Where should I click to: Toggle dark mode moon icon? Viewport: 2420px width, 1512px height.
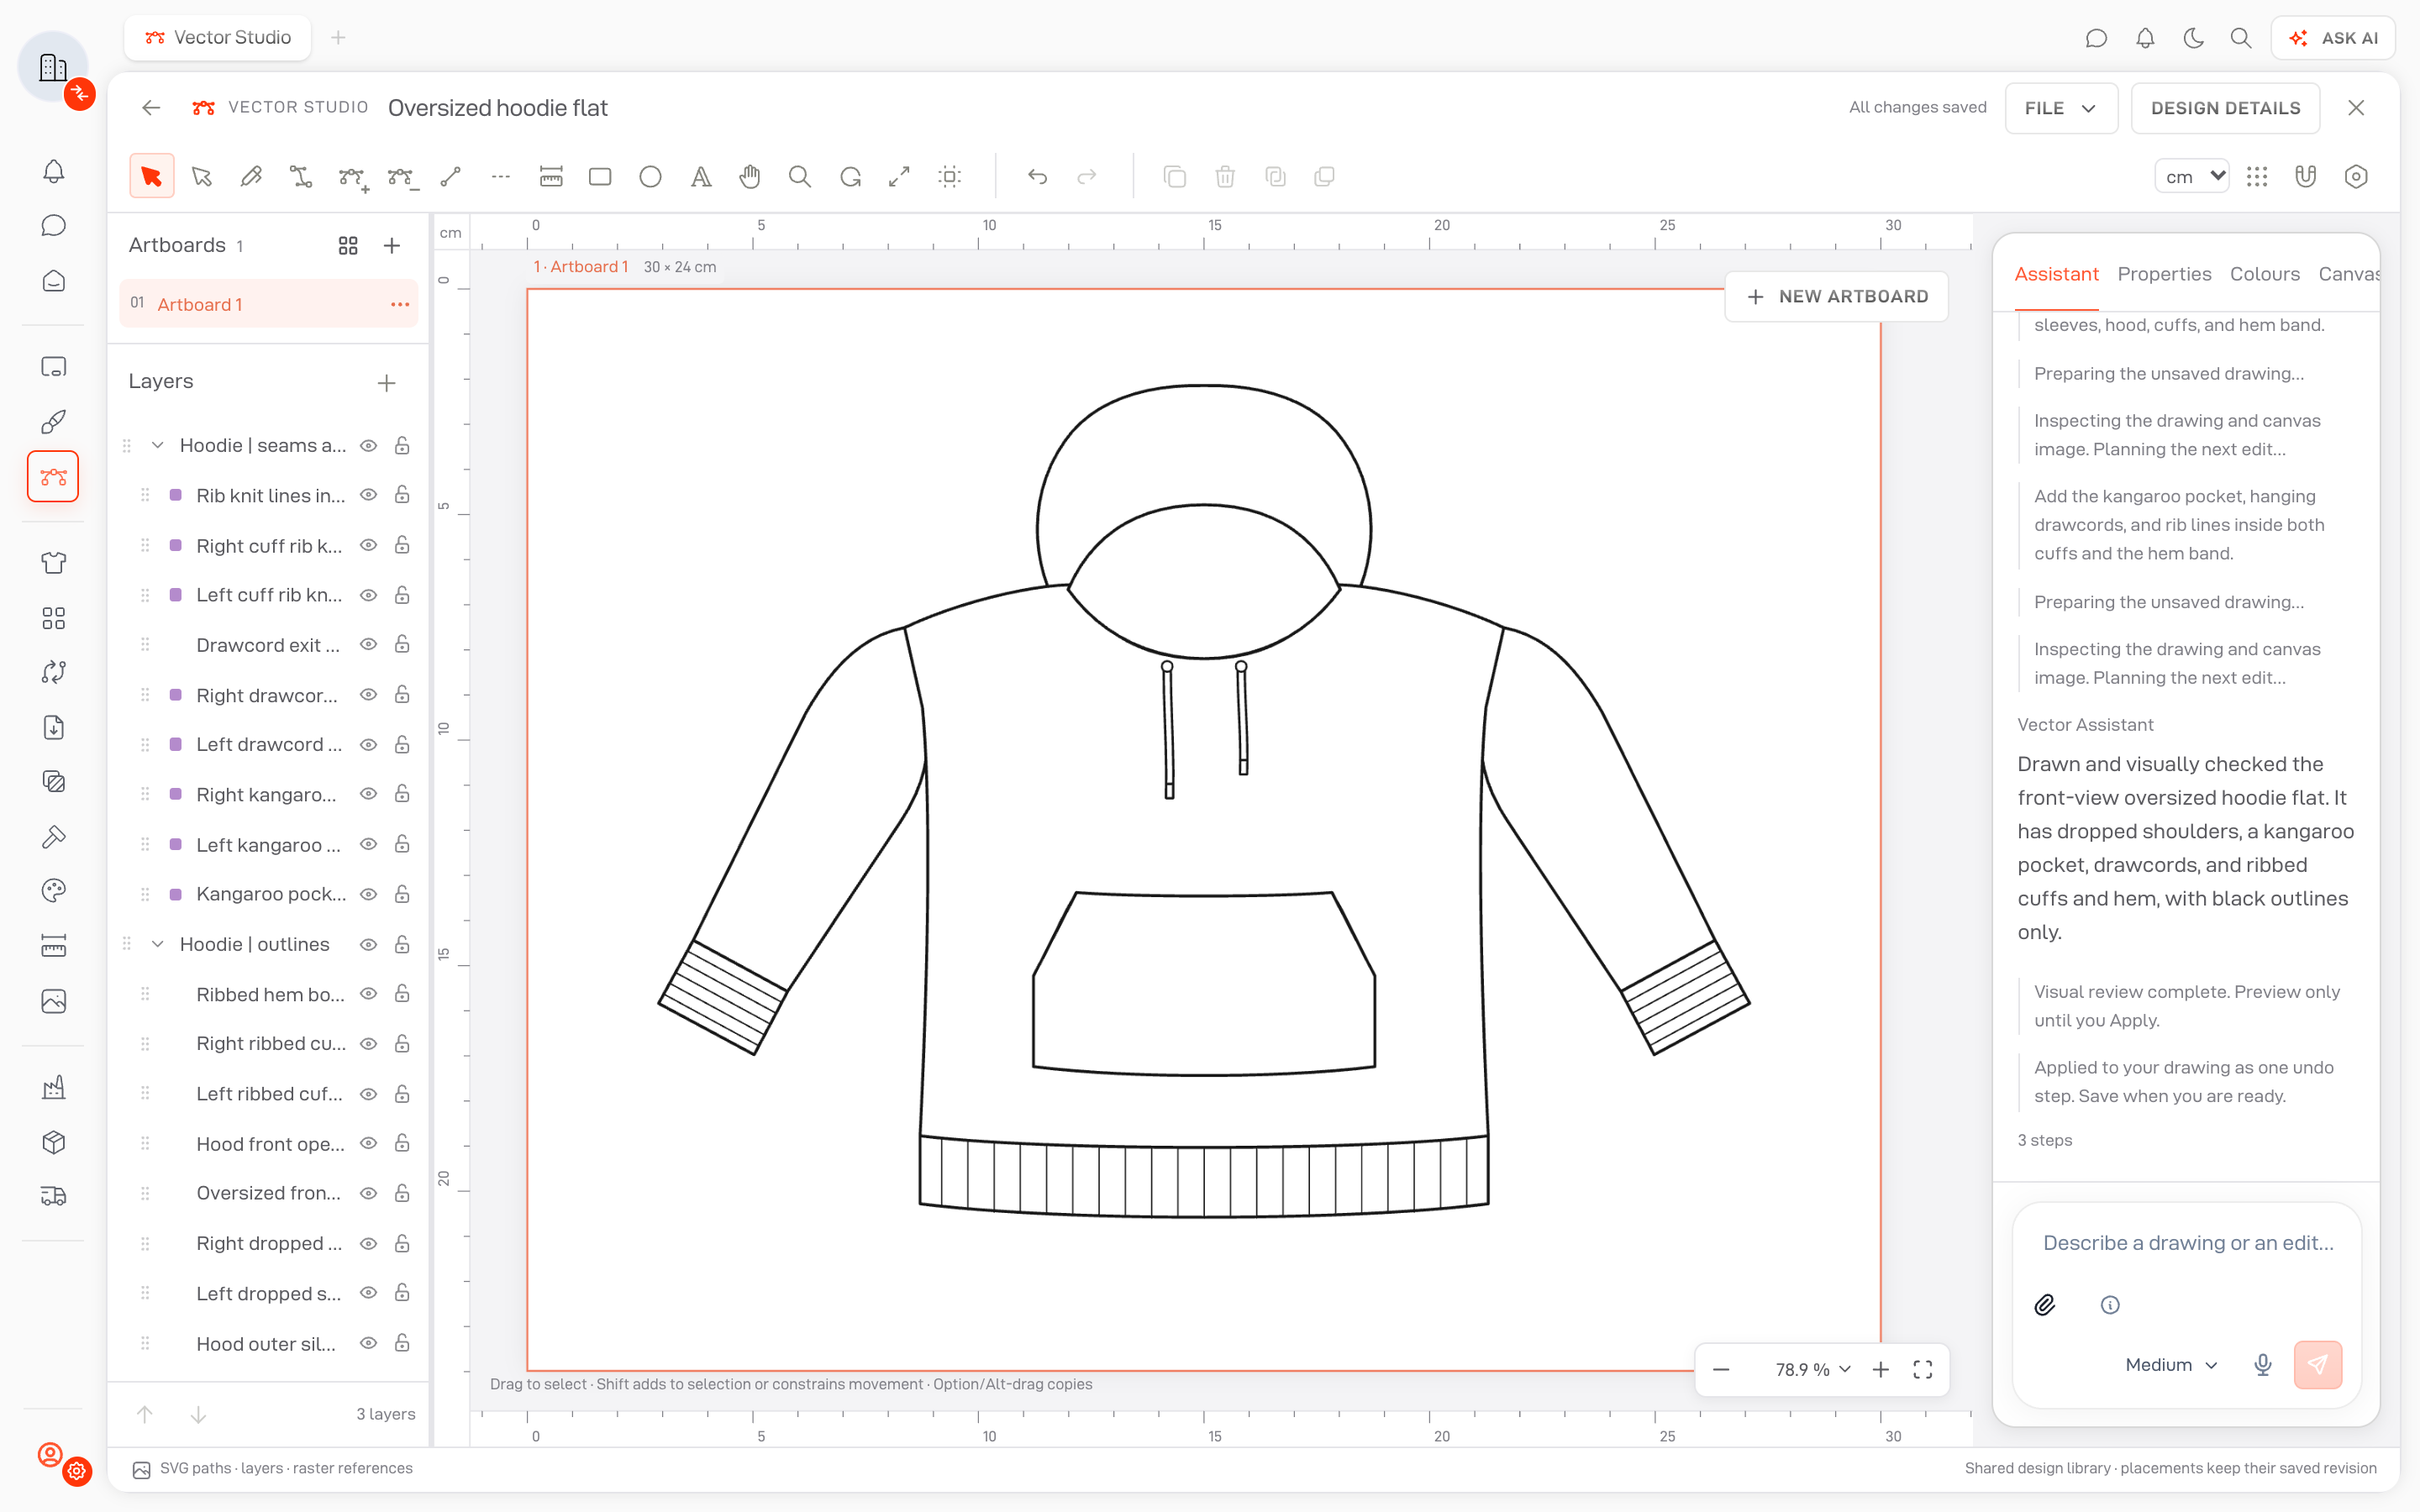tap(2193, 38)
